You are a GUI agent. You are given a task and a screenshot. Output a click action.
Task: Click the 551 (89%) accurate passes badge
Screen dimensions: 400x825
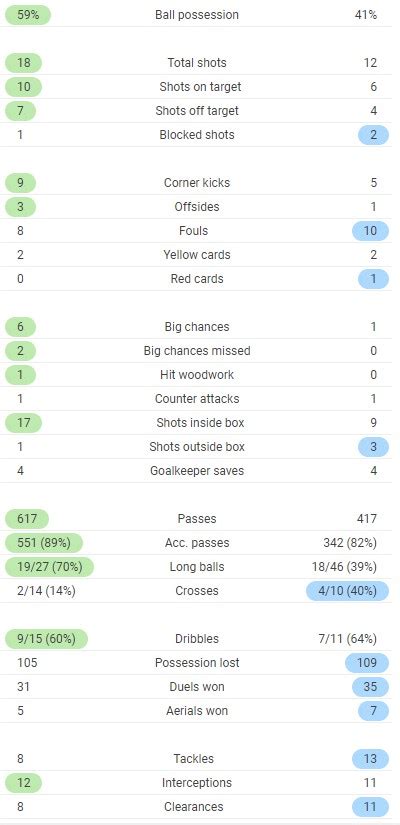(44, 542)
